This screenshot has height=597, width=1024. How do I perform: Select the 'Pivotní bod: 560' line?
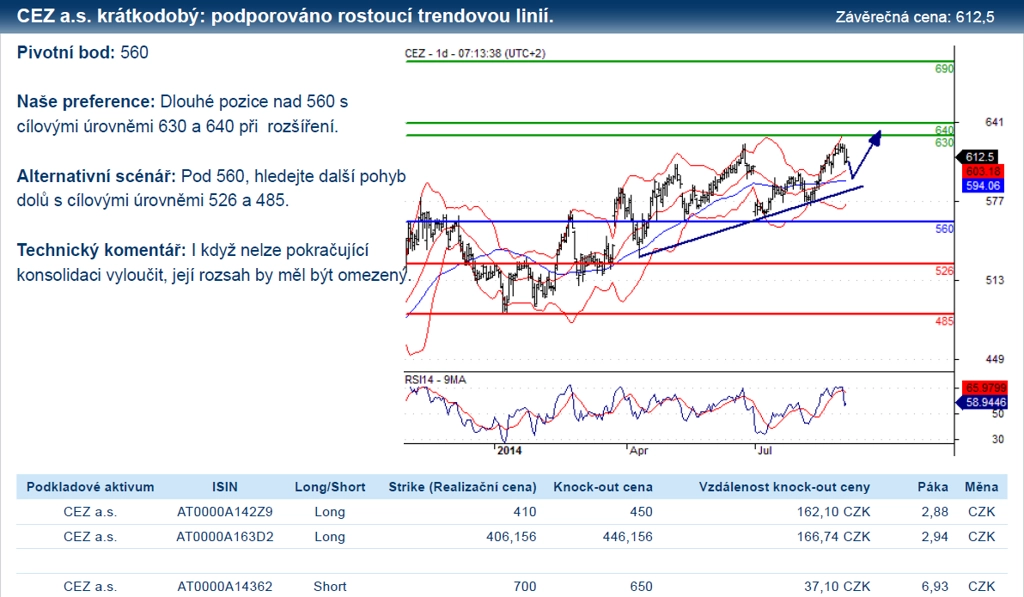tap(82, 52)
